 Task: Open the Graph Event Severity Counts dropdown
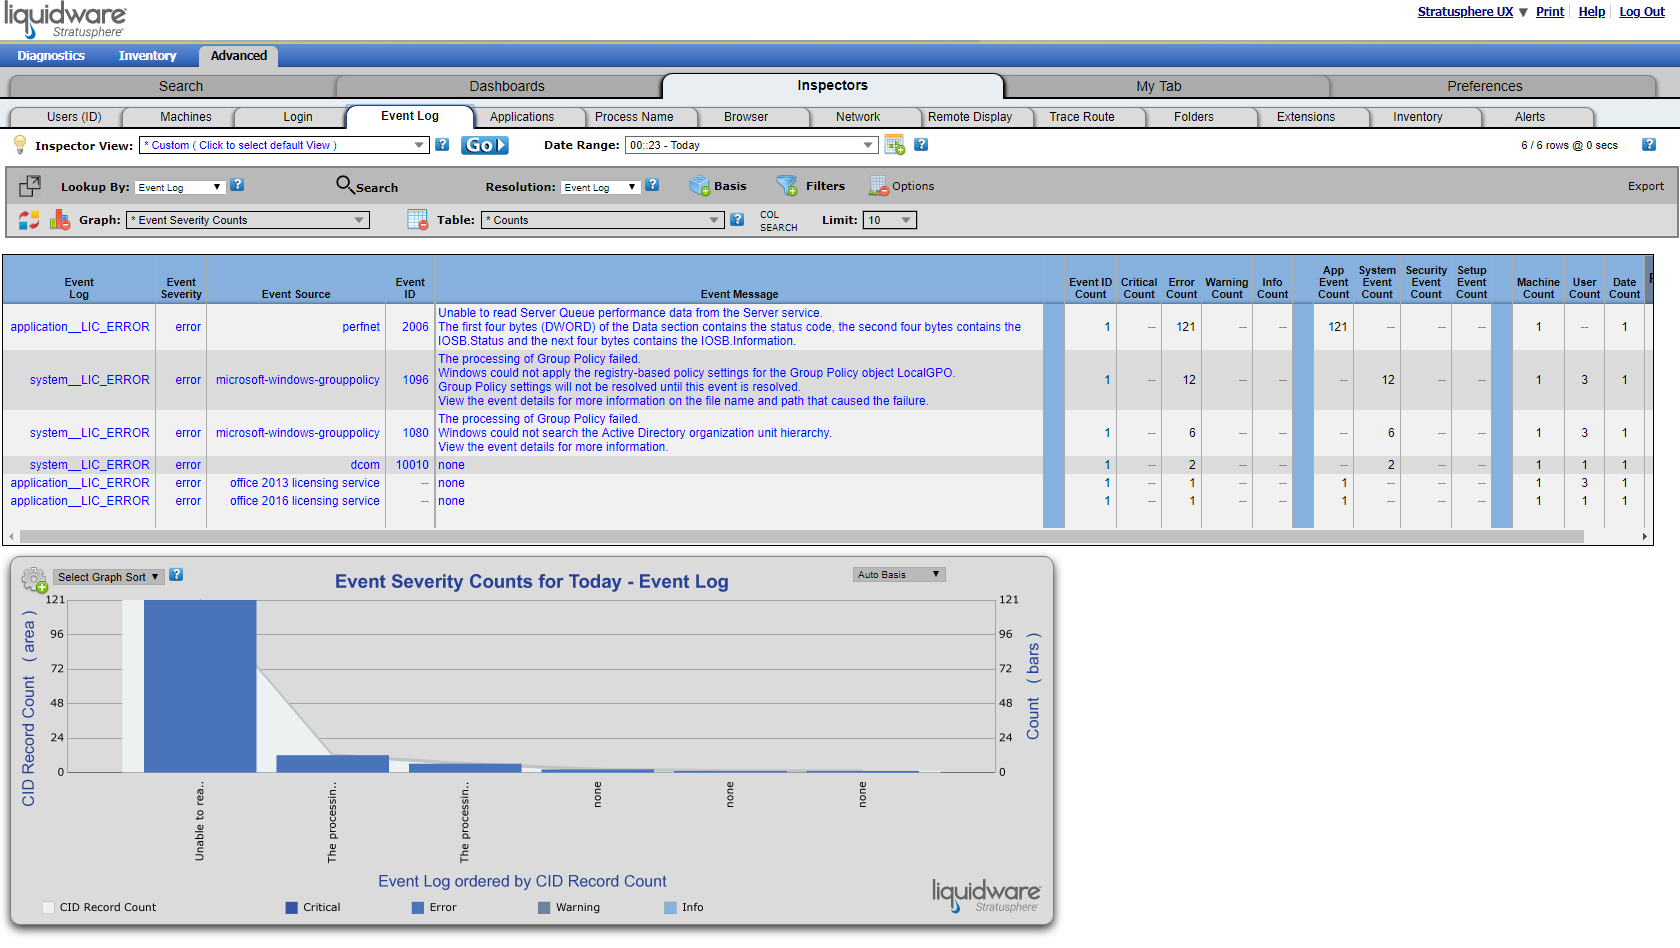pos(248,220)
